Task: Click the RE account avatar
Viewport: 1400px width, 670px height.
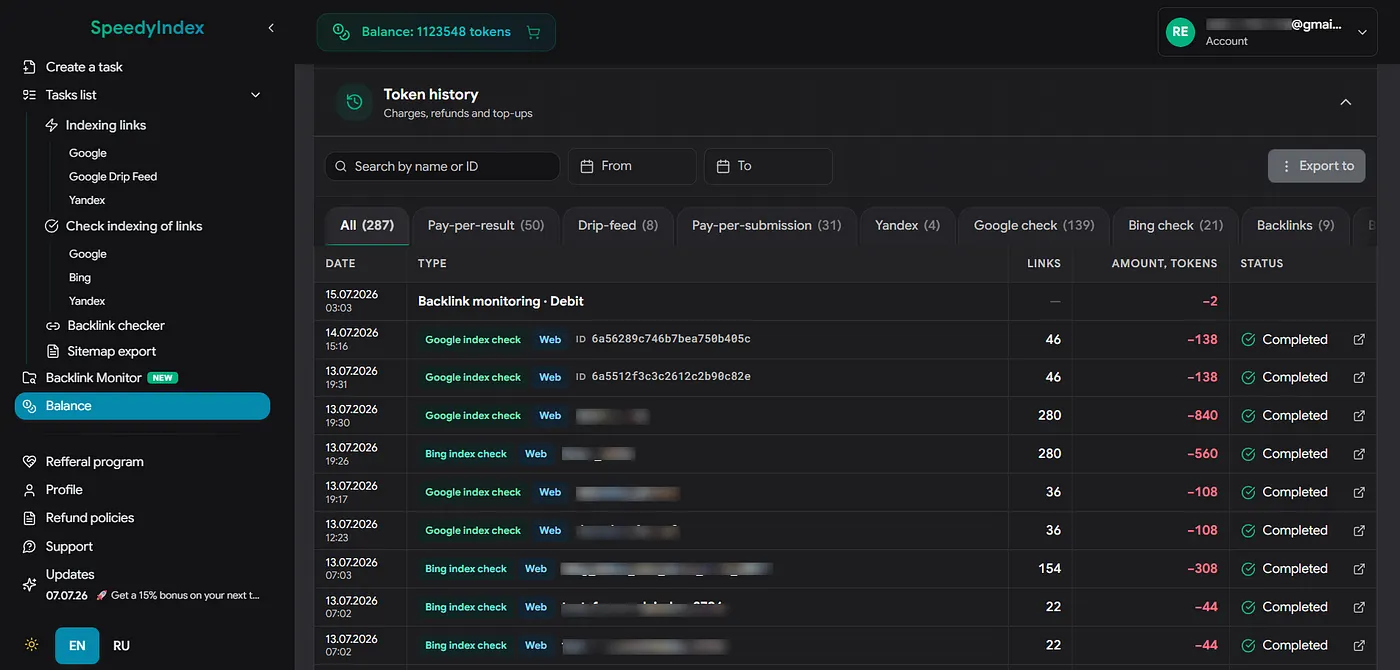Action: (1180, 32)
